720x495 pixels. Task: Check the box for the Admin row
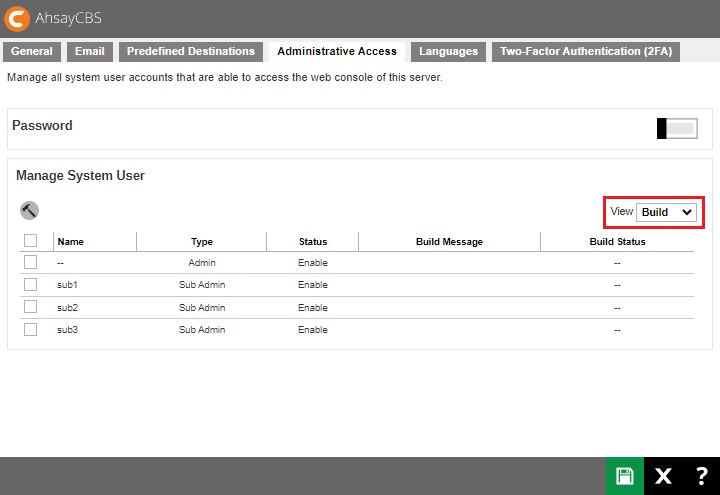pyautogui.click(x=30, y=262)
